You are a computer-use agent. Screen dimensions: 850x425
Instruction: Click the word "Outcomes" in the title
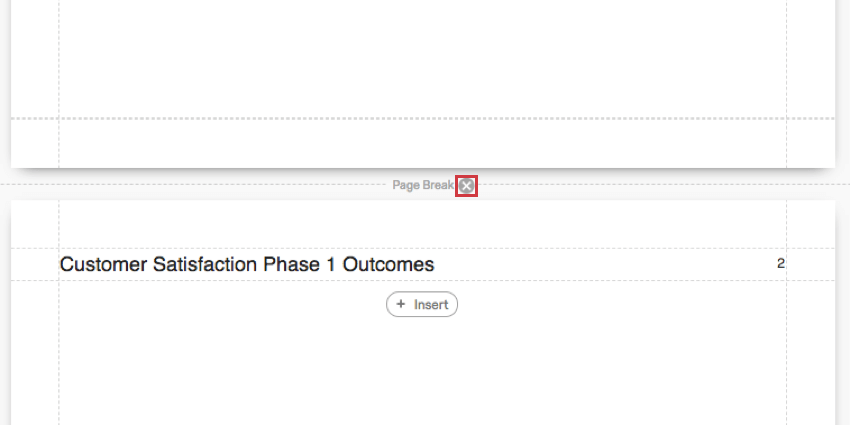pyautogui.click(x=388, y=265)
